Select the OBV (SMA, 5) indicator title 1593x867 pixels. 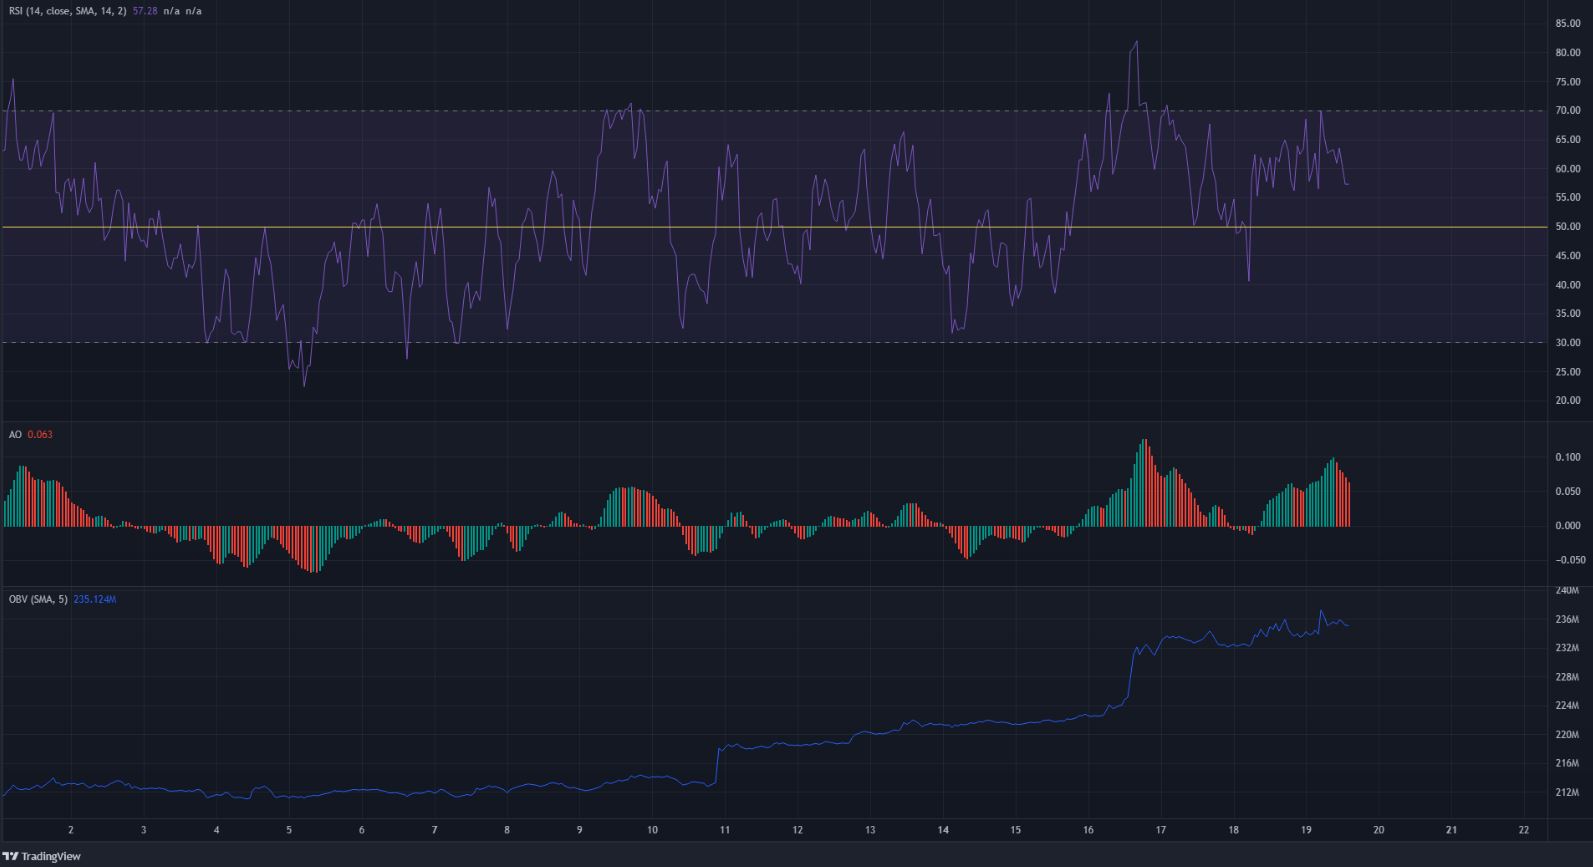(38, 599)
